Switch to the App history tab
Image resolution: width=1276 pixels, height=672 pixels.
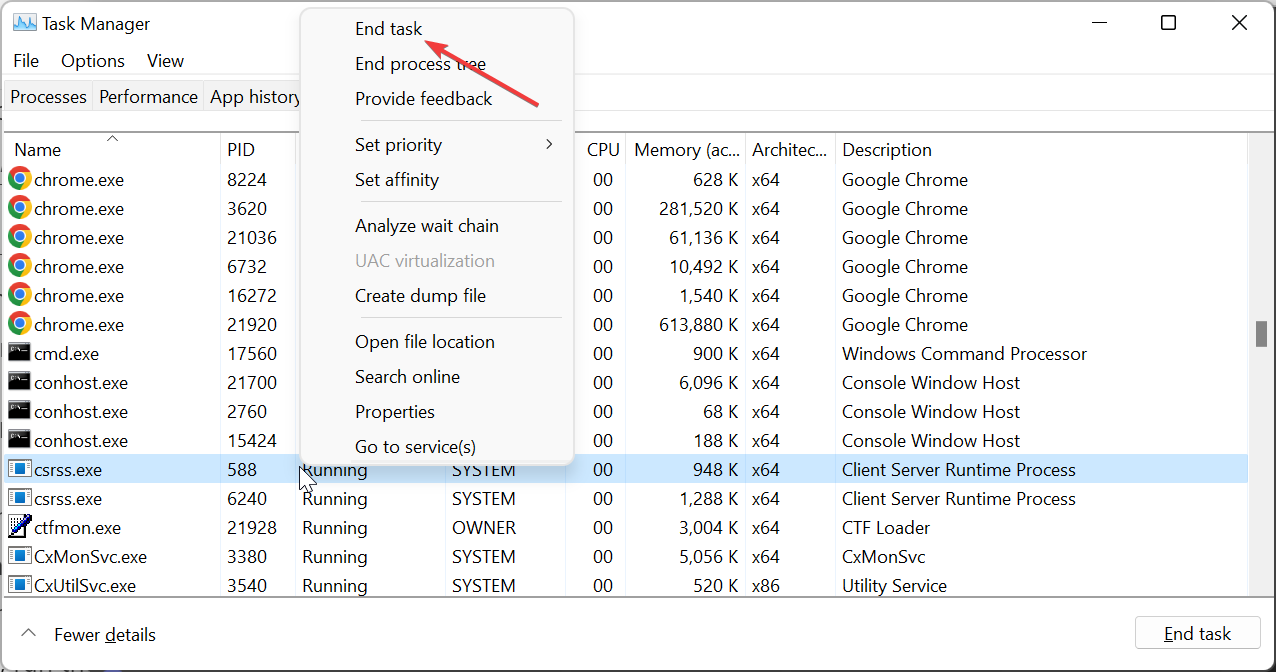tap(254, 97)
